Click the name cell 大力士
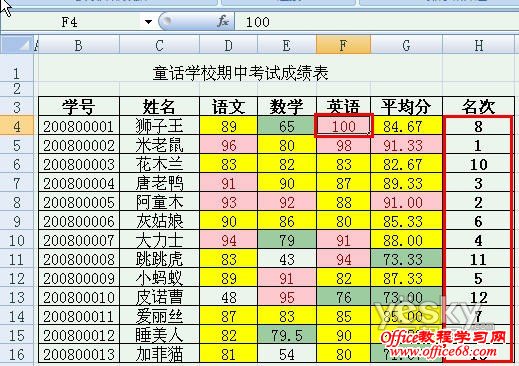The image size is (519, 366). (x=159, y=239)
